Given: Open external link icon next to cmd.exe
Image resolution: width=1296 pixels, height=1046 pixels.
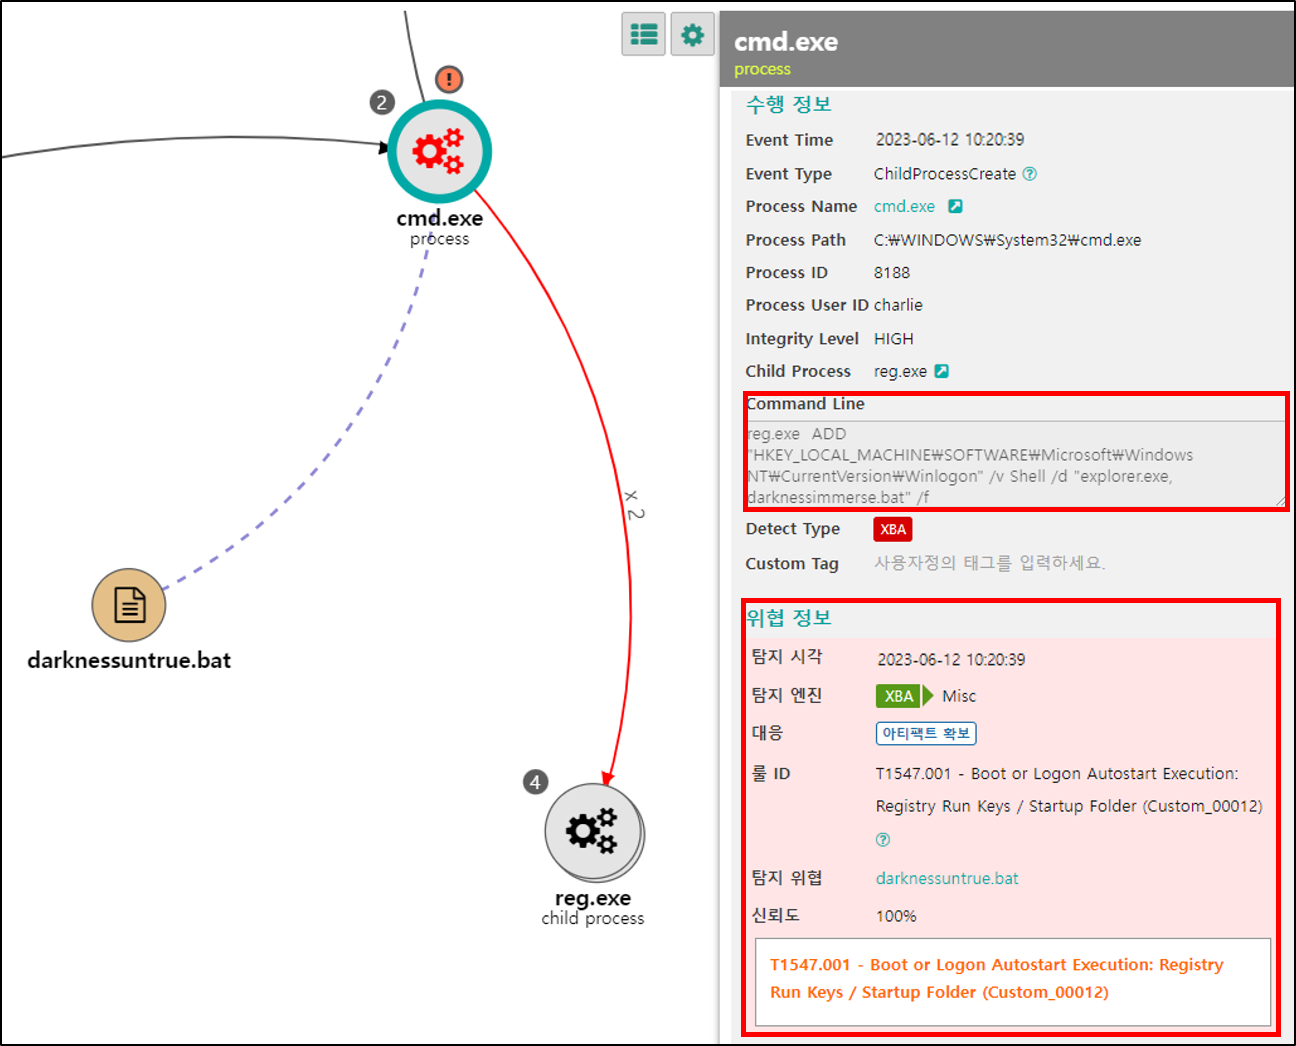Looking at the screenshot, I should click(955, 206).
